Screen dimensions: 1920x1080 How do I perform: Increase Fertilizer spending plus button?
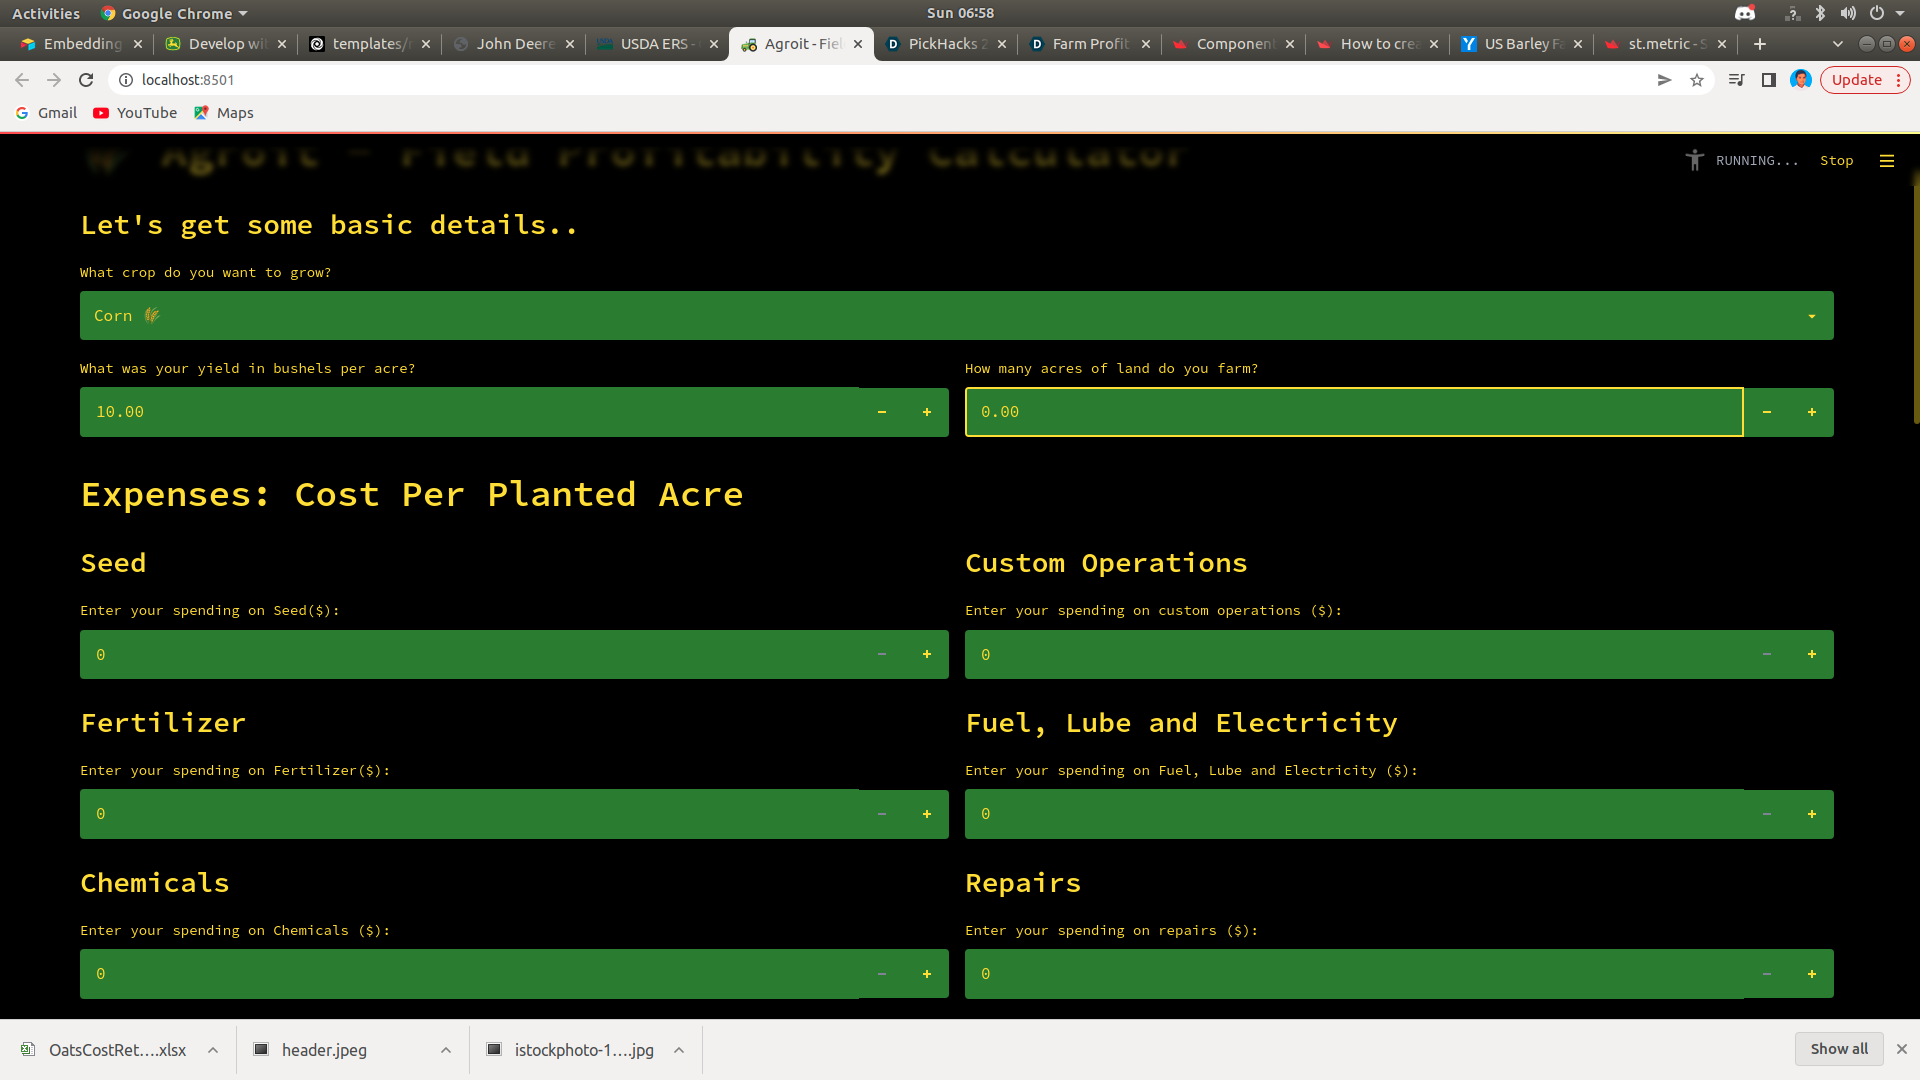(927, 814)
